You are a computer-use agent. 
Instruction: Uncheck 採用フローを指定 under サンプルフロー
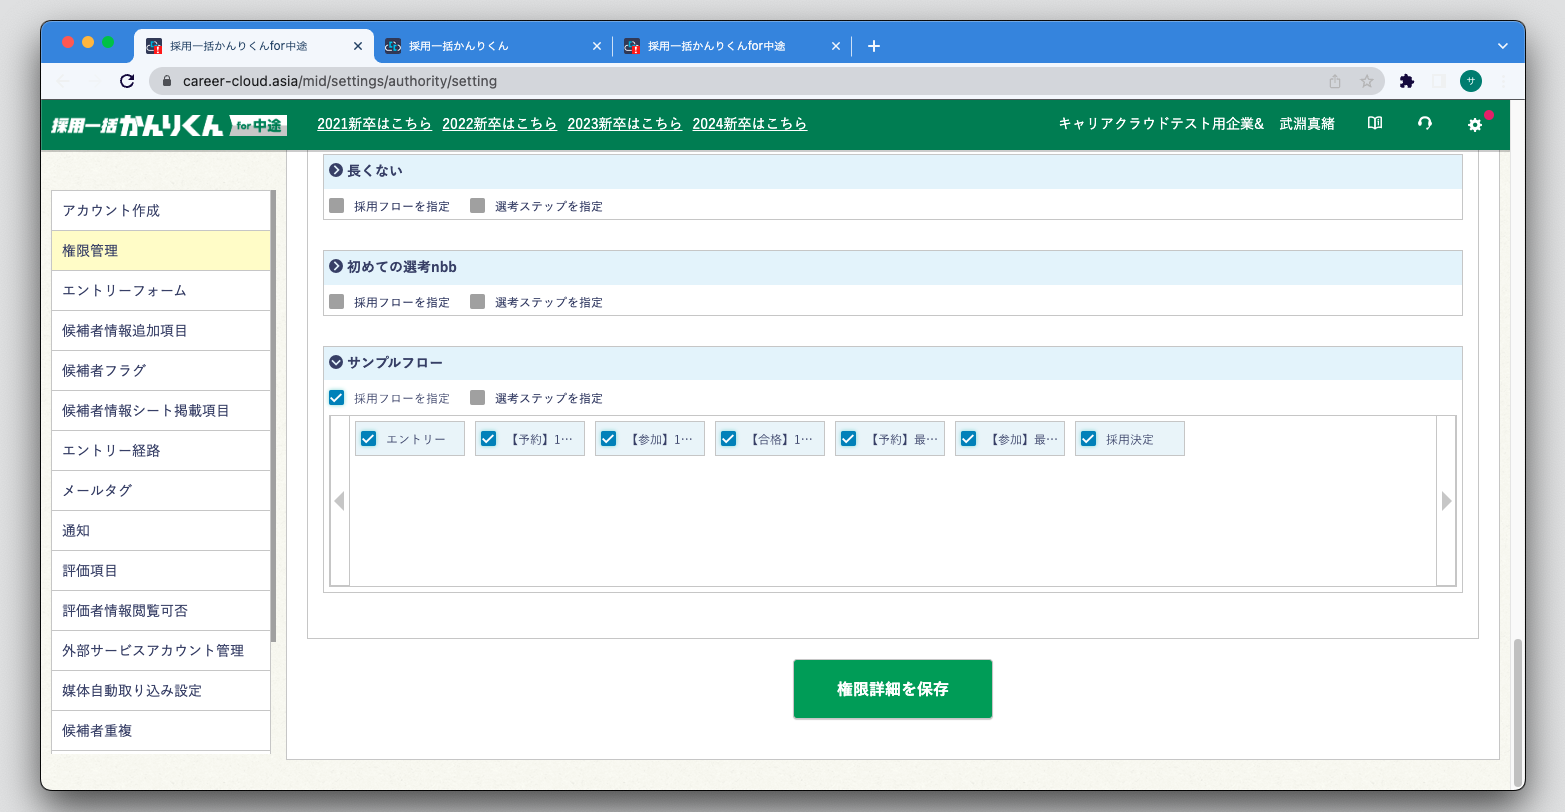pyautogui.click(x=337, y=398)
